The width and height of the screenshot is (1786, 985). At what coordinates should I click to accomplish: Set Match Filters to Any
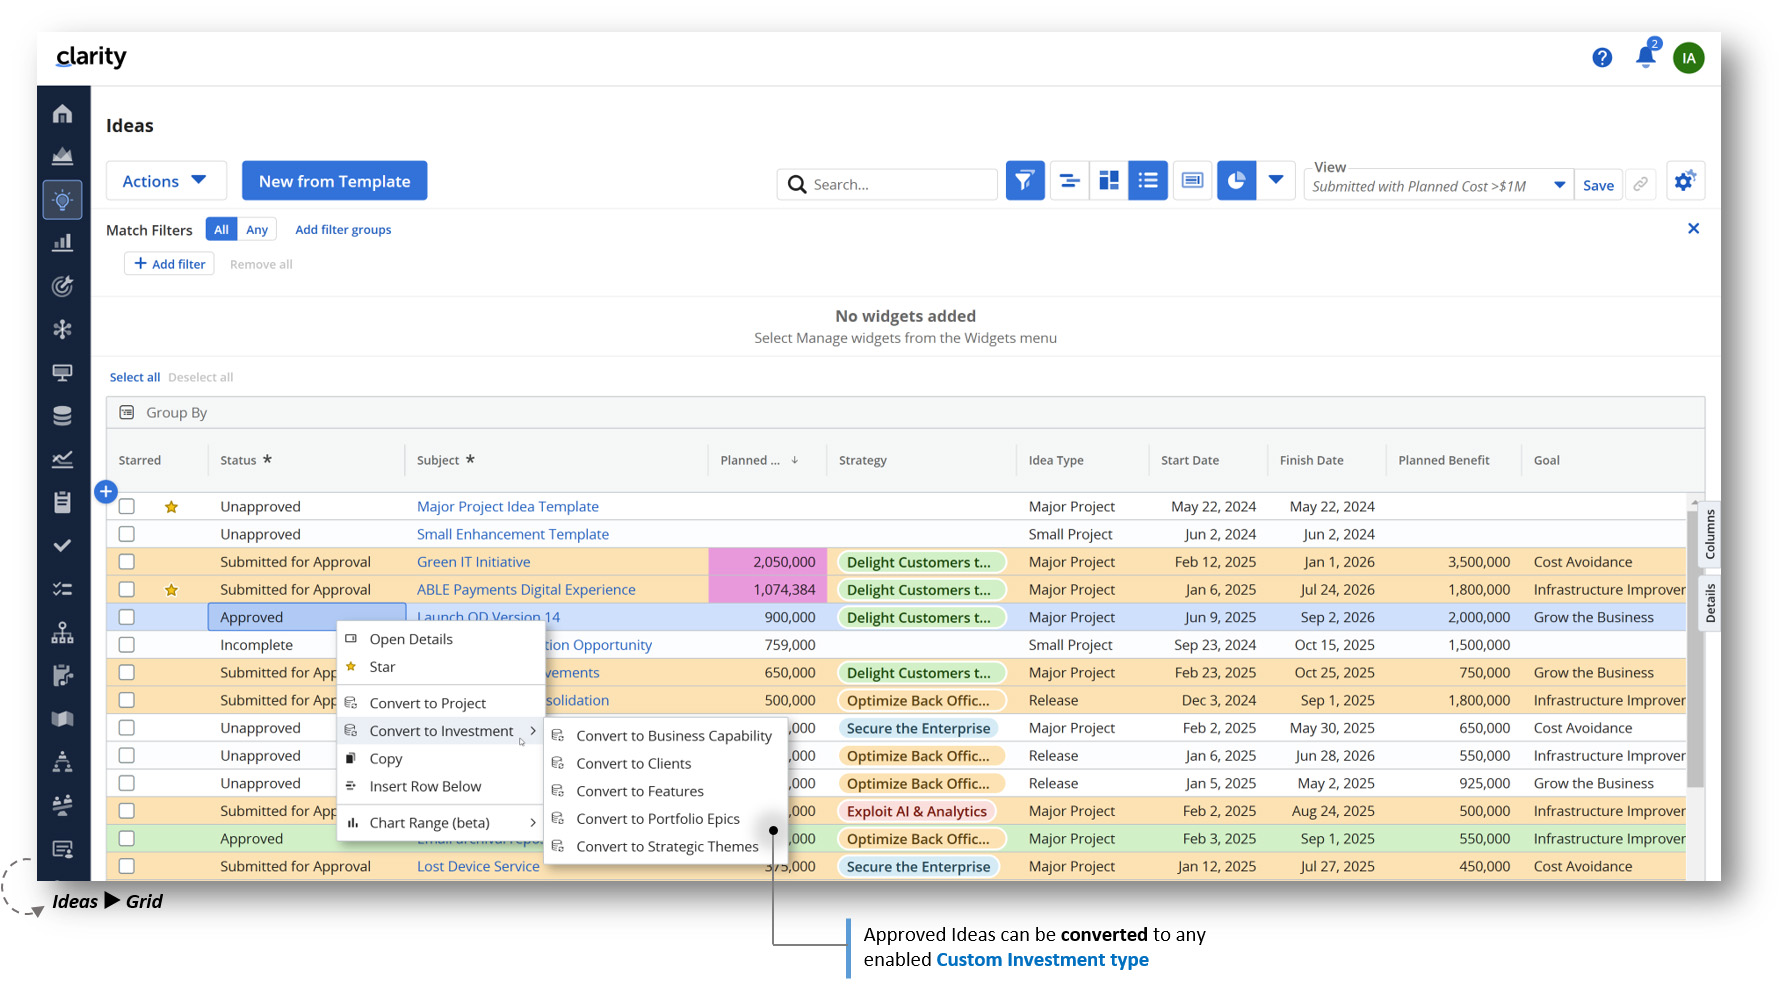(257, 229)
